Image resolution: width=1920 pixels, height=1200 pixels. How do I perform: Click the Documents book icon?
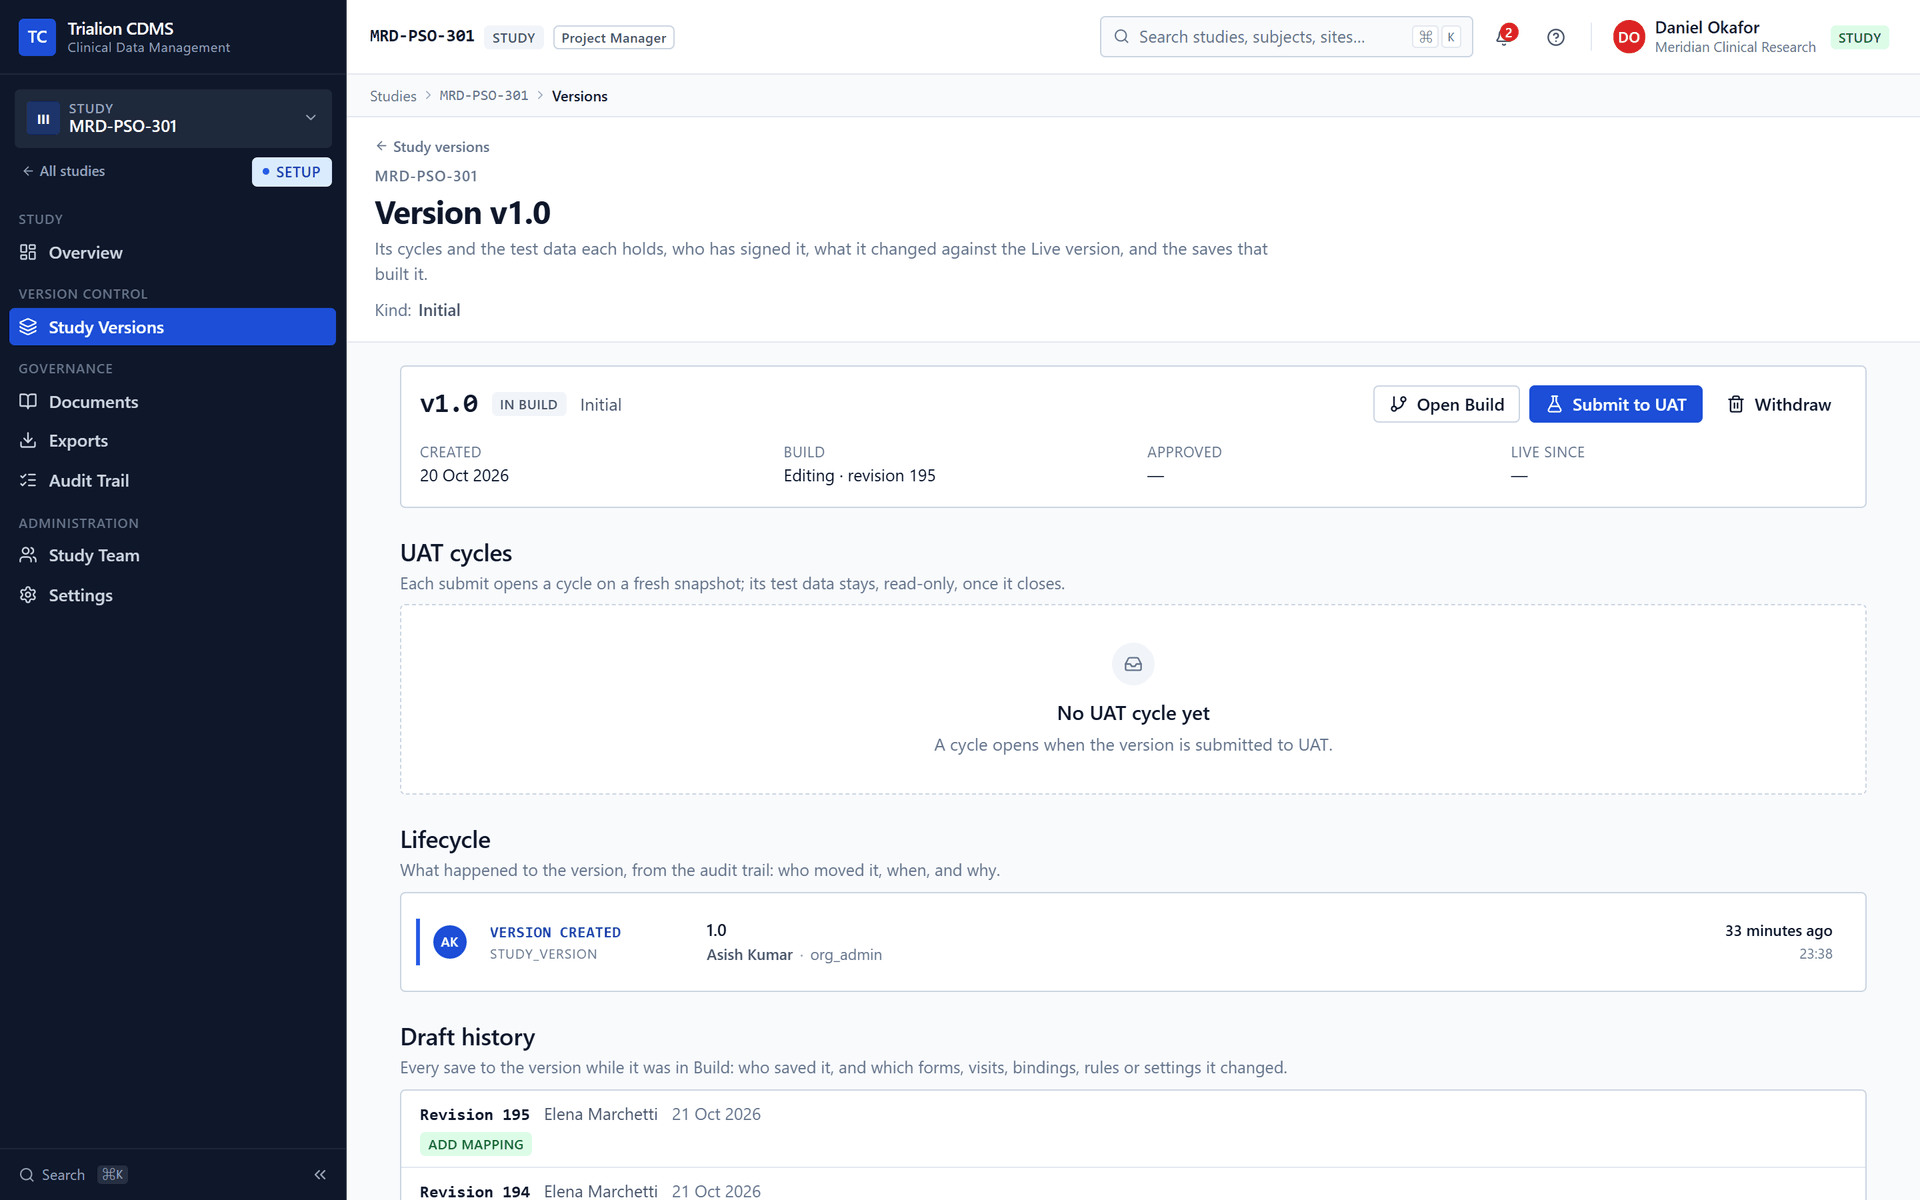28,401
